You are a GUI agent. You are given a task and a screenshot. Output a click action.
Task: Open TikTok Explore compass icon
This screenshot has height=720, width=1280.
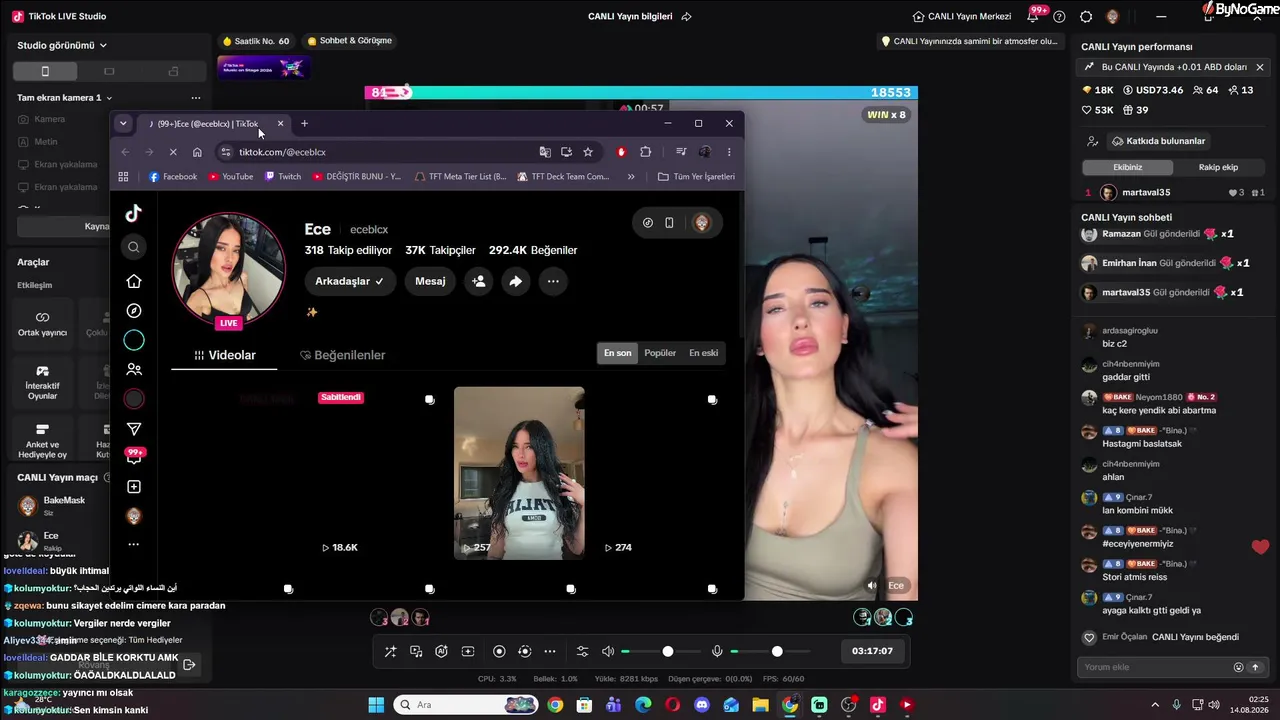coord(134,311)
